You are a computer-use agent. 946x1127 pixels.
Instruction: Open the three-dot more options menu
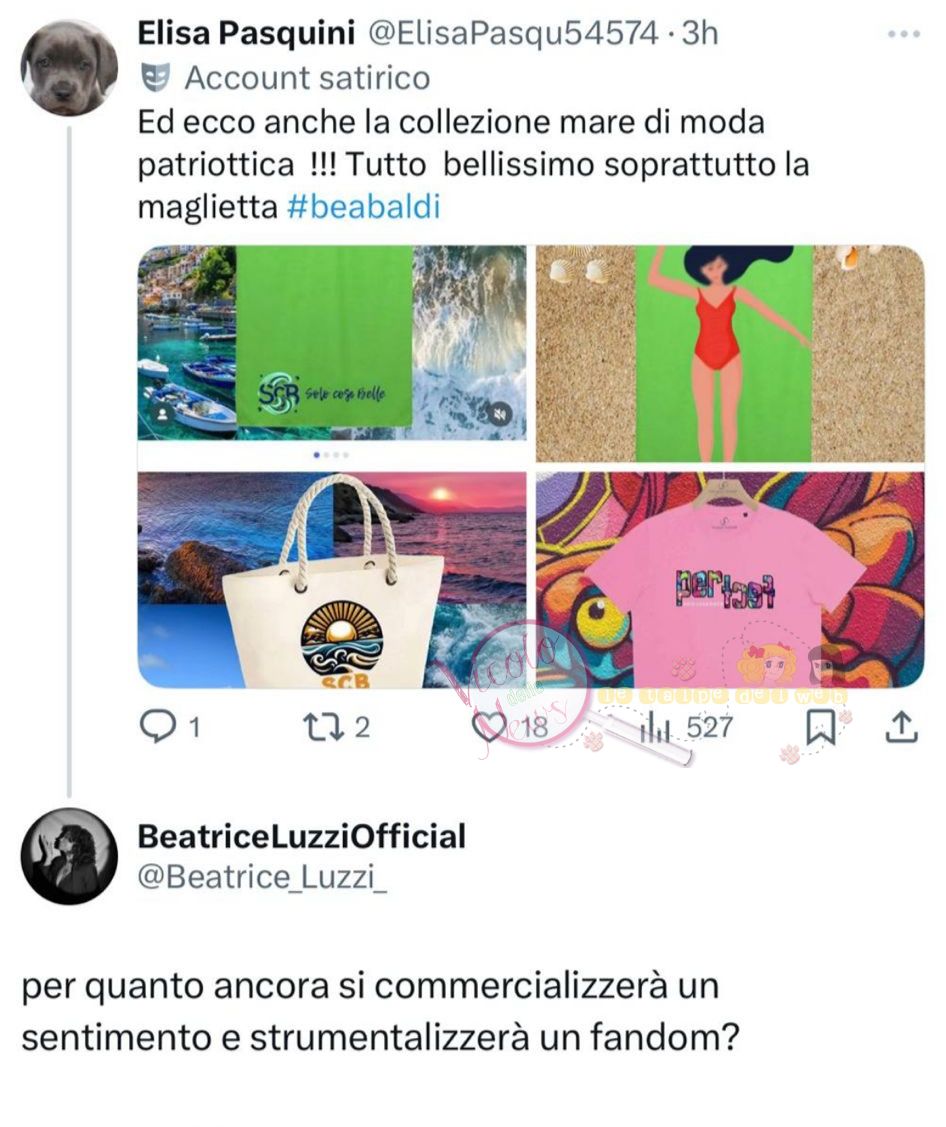point(904,34)
